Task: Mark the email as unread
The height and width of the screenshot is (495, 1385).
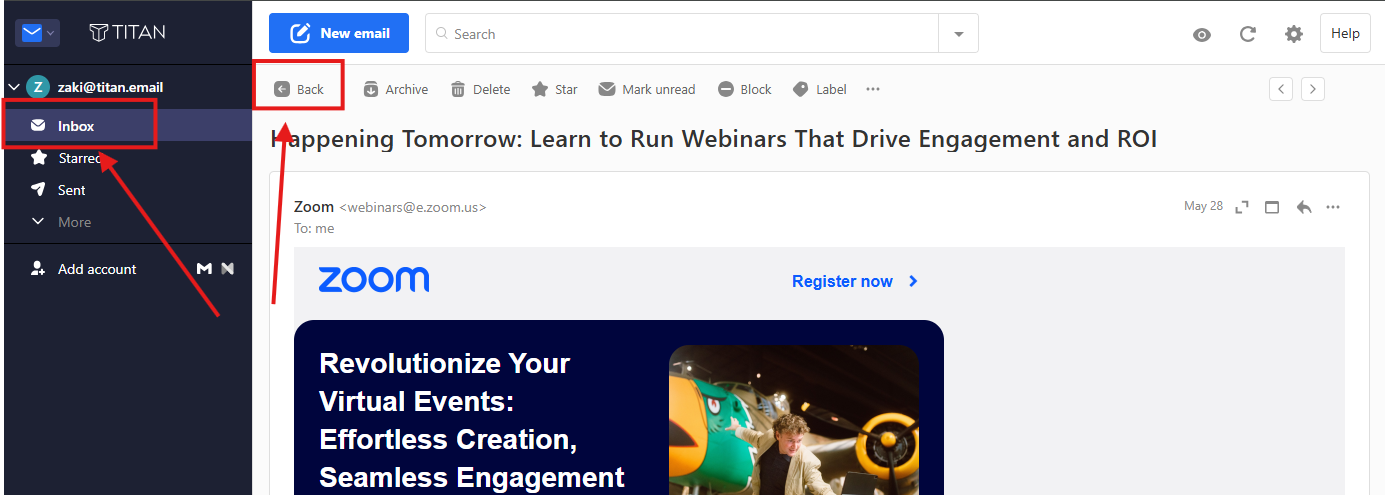Action: coord(647,89)
